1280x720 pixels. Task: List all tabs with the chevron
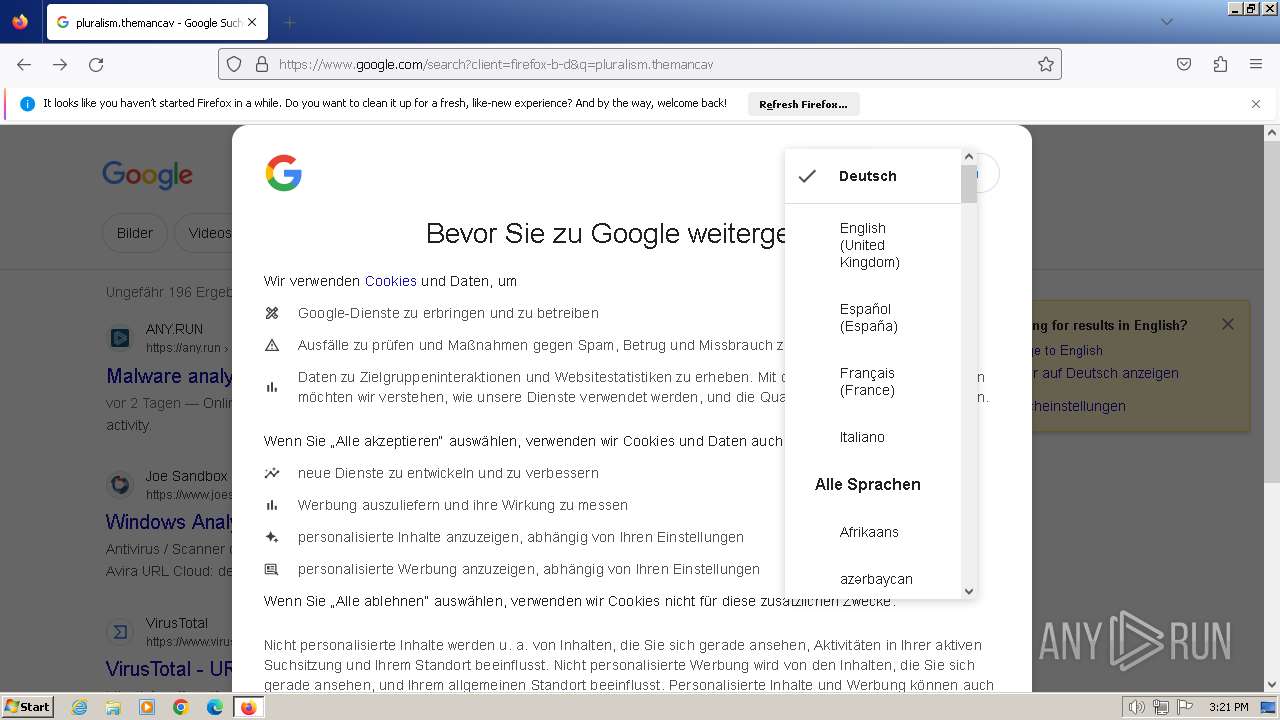click(1167, 22)
